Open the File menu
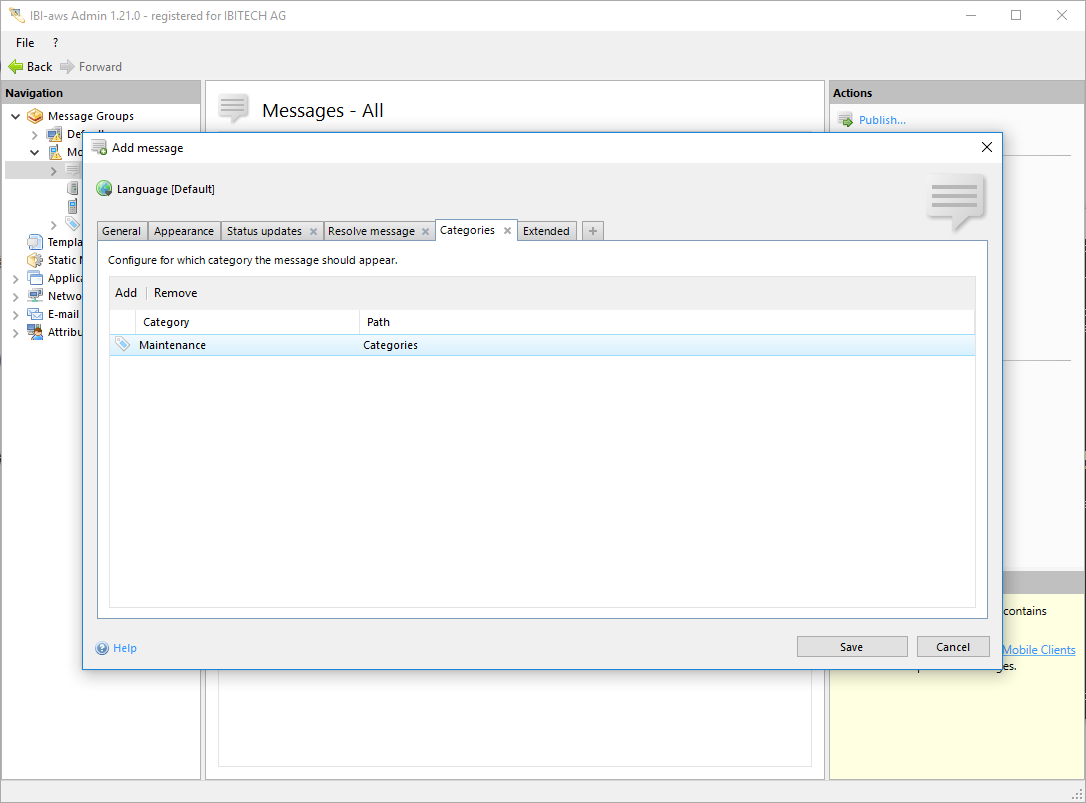 [x=25, y=43]
